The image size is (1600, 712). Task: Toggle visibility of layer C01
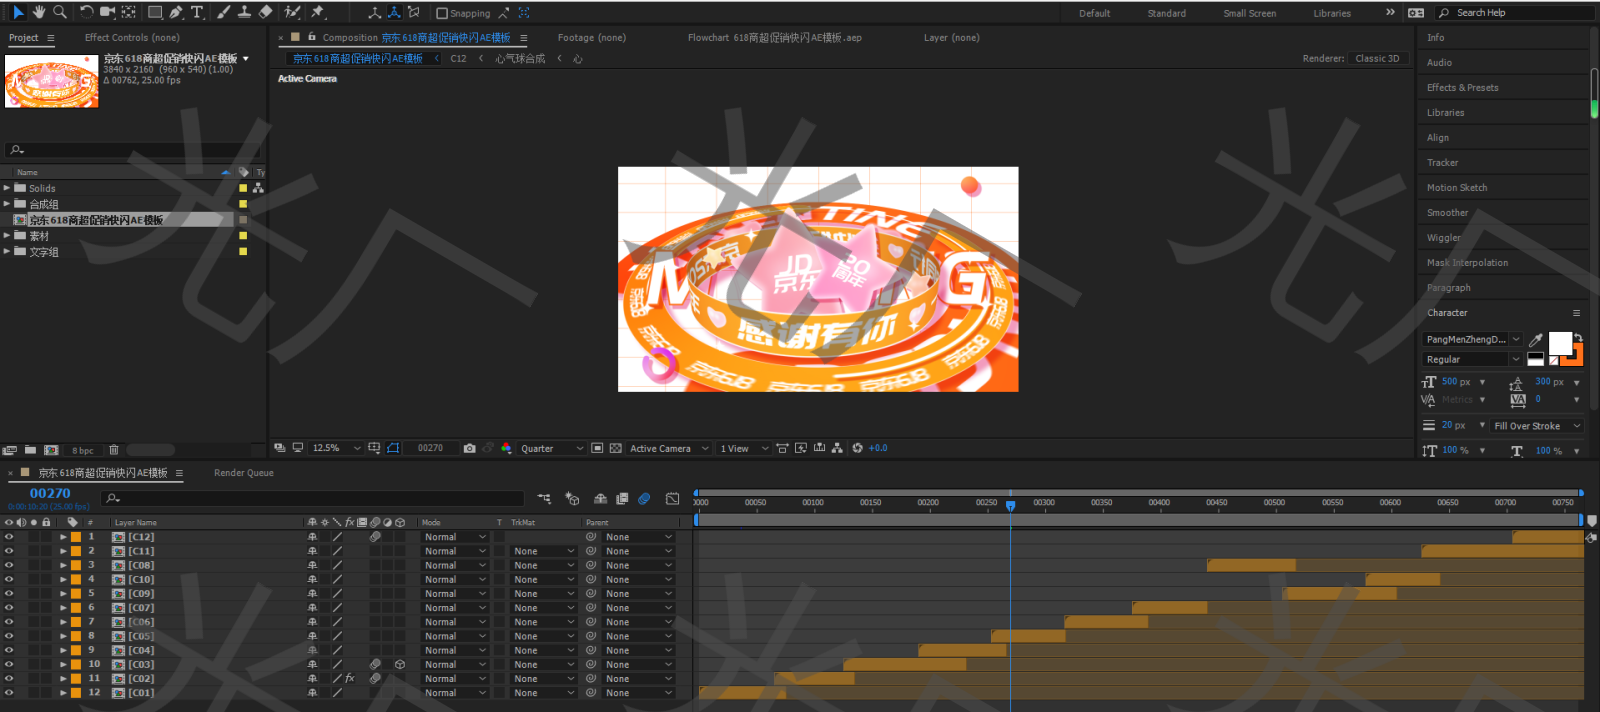tap(9, 692)
